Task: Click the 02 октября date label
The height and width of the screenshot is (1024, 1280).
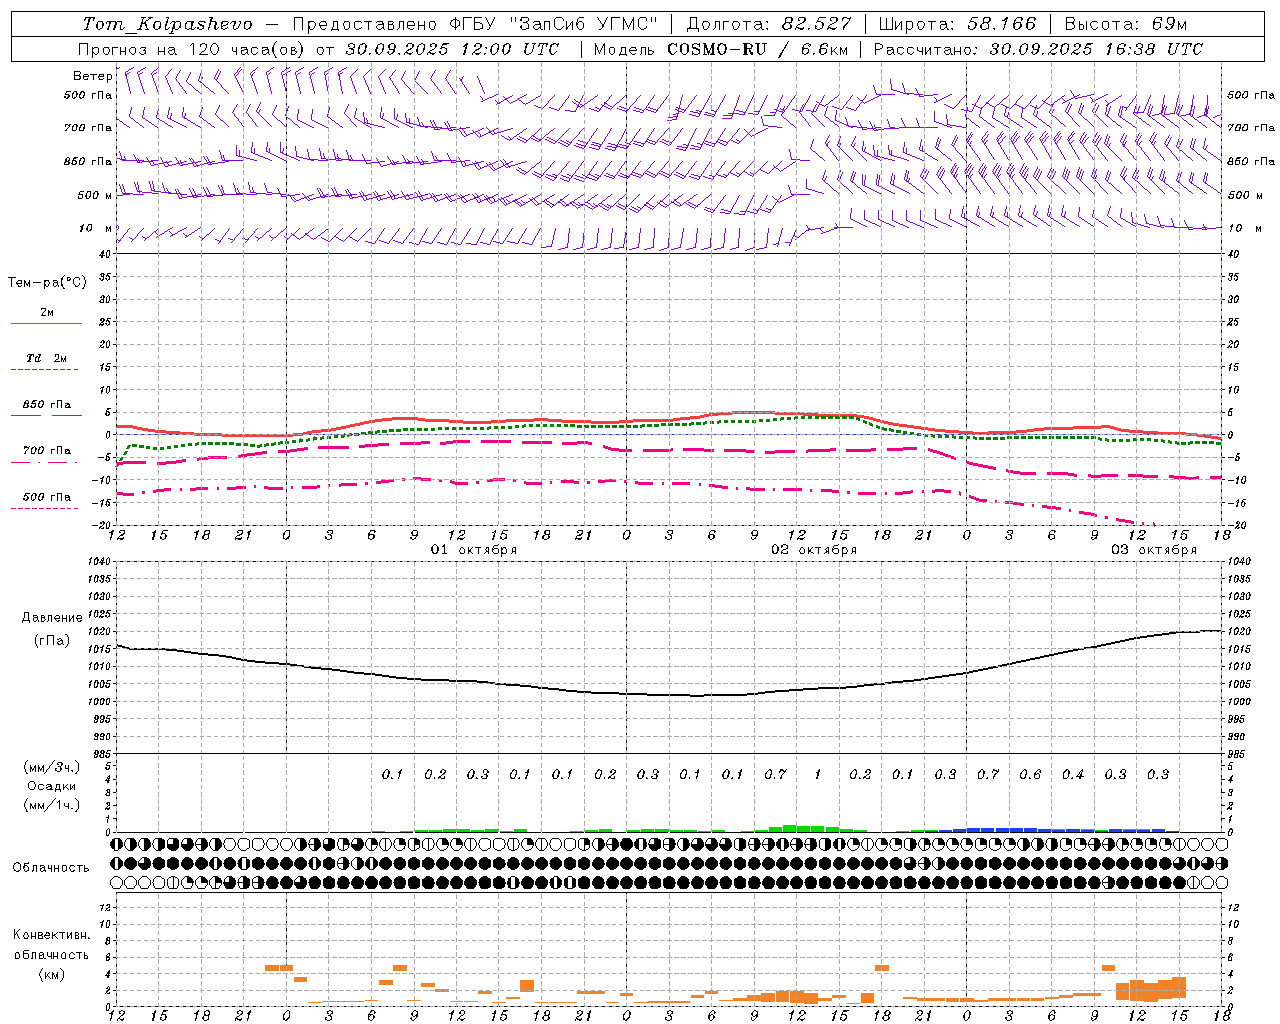Action: 814,550
